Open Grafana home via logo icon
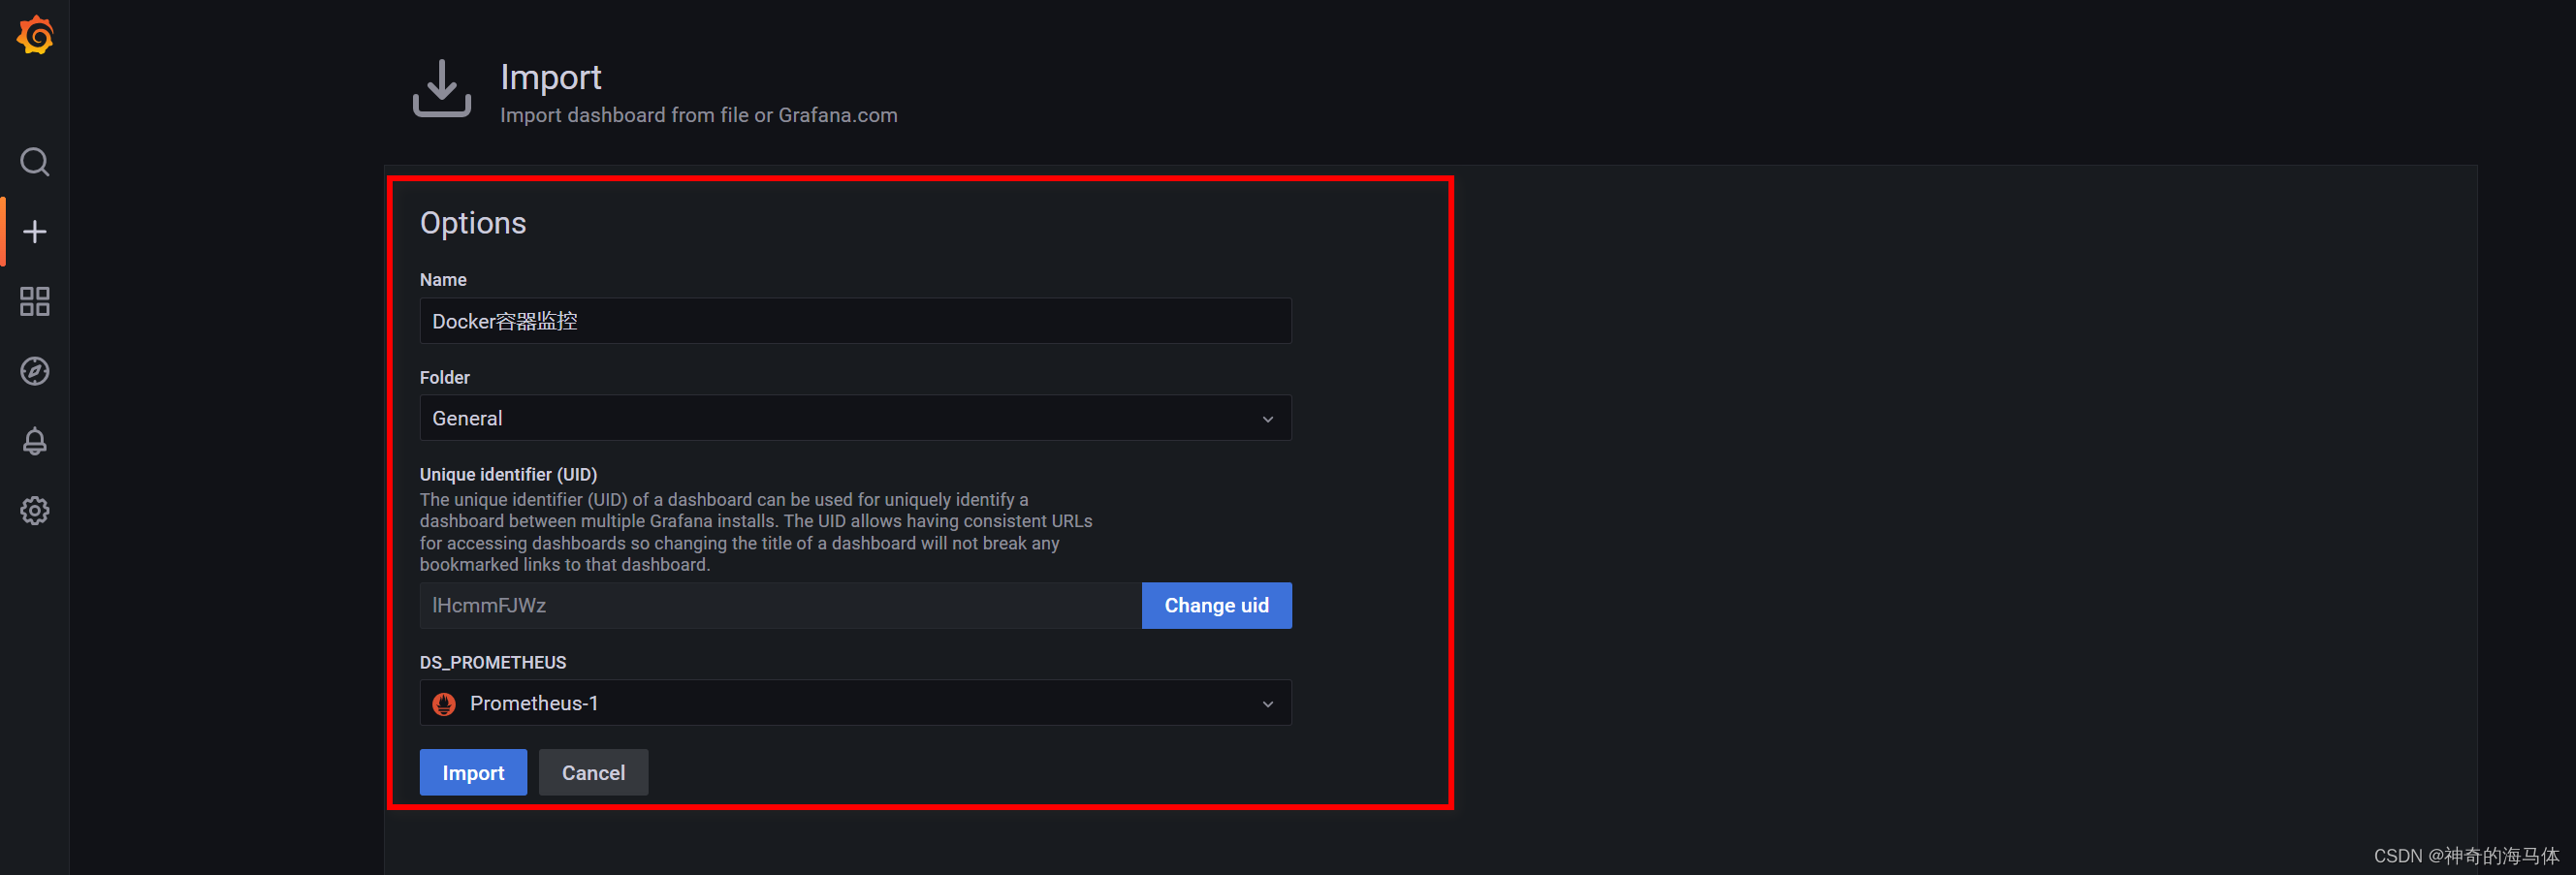2576x875 pixels. (x=35, y=35)
